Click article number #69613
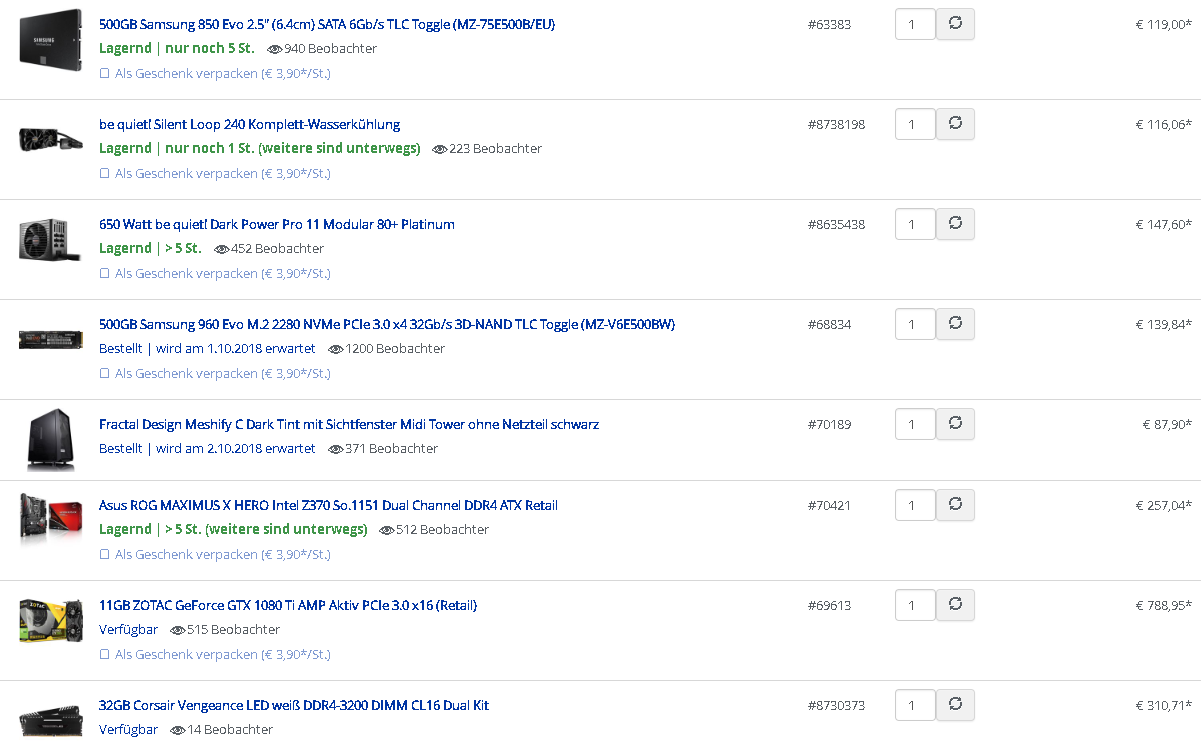The width and height of the screenshot is (1201, 746). [829, 605]
